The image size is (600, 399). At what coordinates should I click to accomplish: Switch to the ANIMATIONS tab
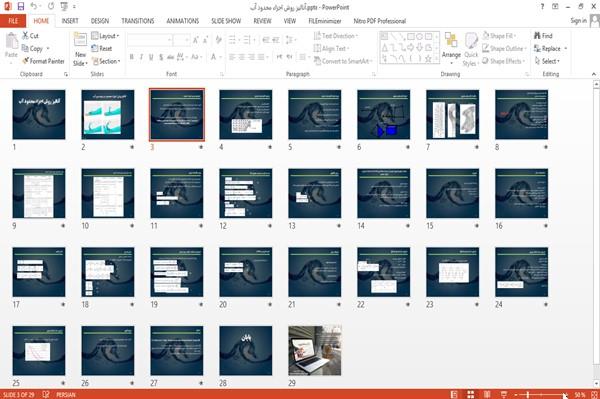(x=183, y=21)
